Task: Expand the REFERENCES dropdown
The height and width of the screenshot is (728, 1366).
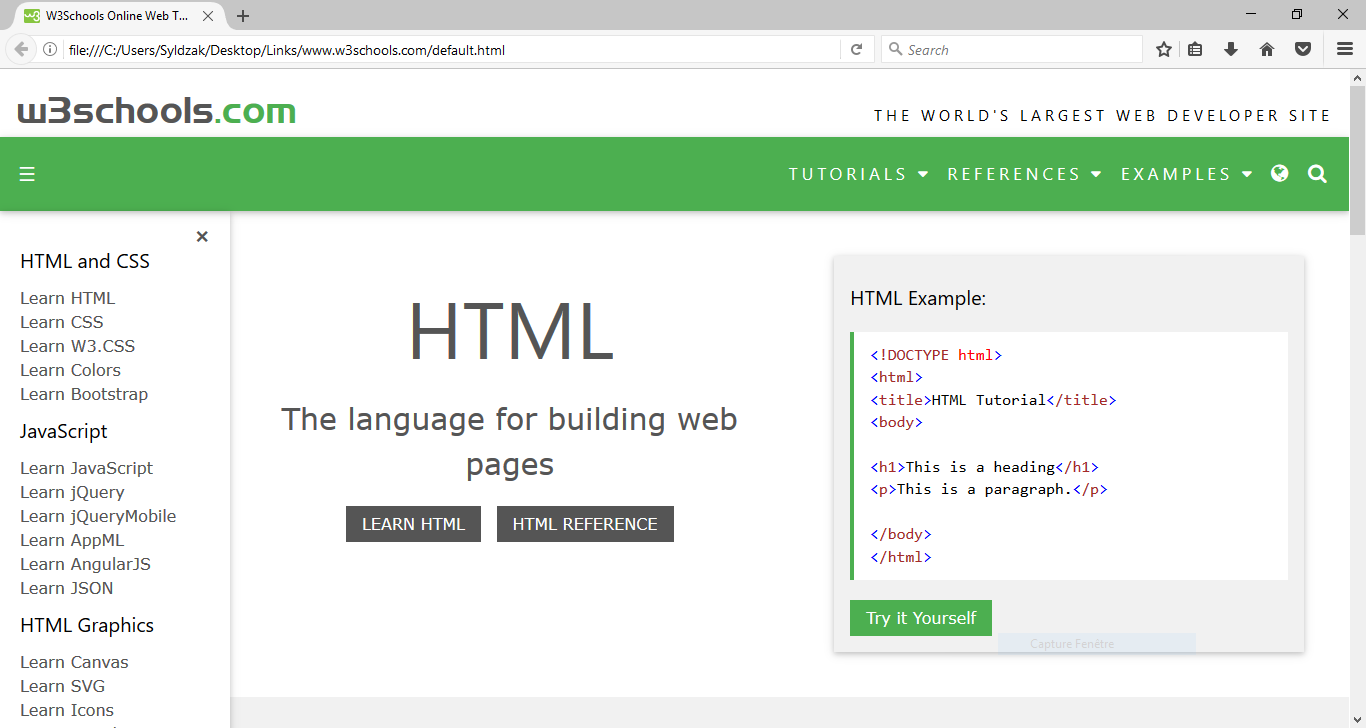Action: click(x=1025, y=174)
